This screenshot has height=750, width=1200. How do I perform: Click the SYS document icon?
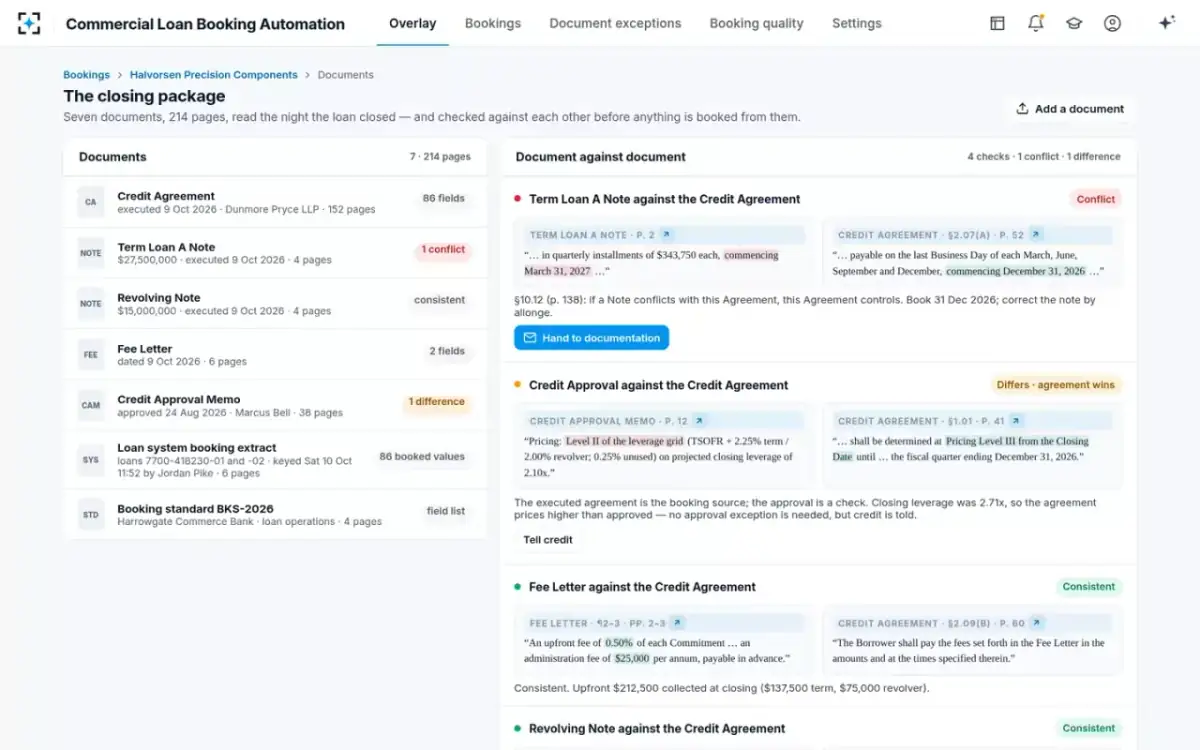(x=91, y=461)
